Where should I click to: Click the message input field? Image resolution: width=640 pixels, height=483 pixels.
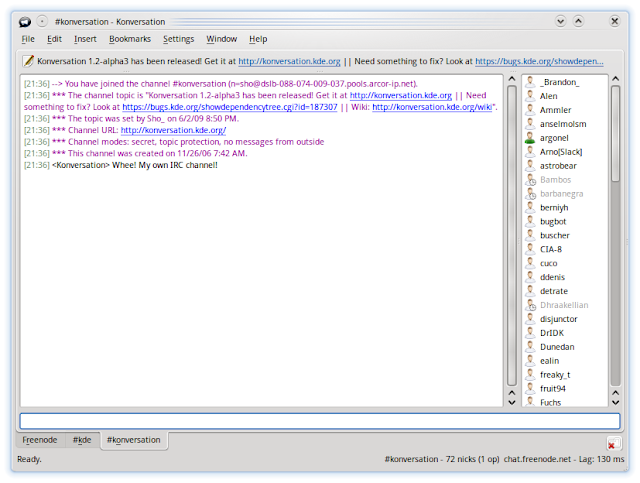point(320,421)
